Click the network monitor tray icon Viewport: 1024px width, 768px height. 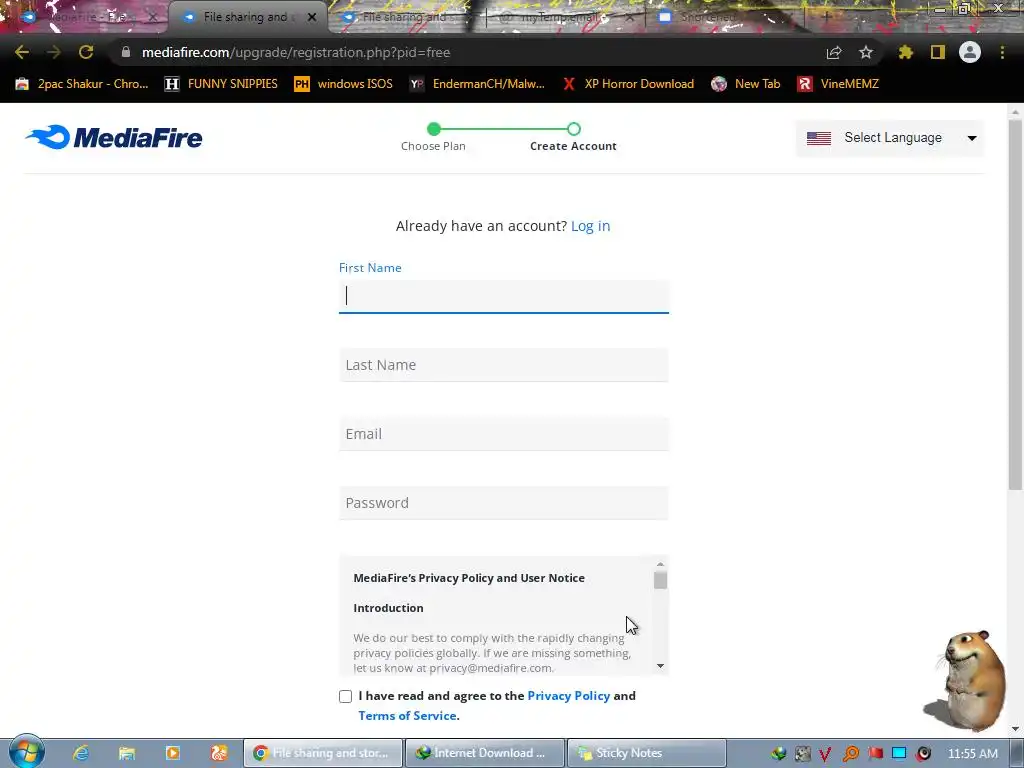click(x=899, y=753)
